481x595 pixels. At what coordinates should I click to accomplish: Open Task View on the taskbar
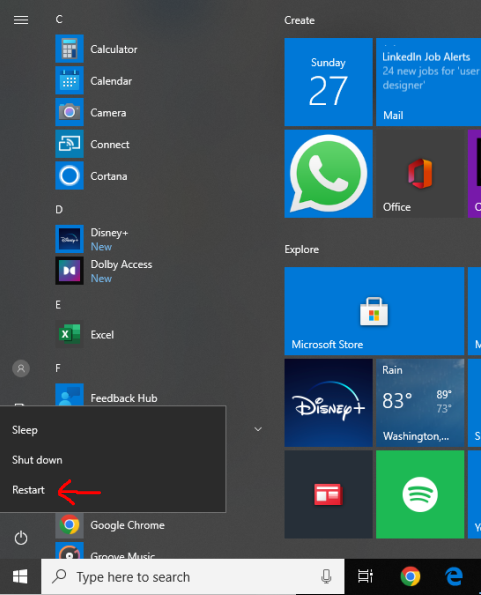coord(365,577)
